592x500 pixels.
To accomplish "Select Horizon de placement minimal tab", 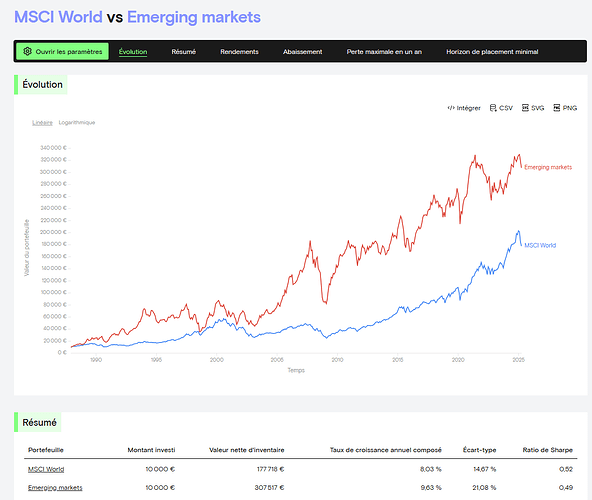I will tap(492, 52).
